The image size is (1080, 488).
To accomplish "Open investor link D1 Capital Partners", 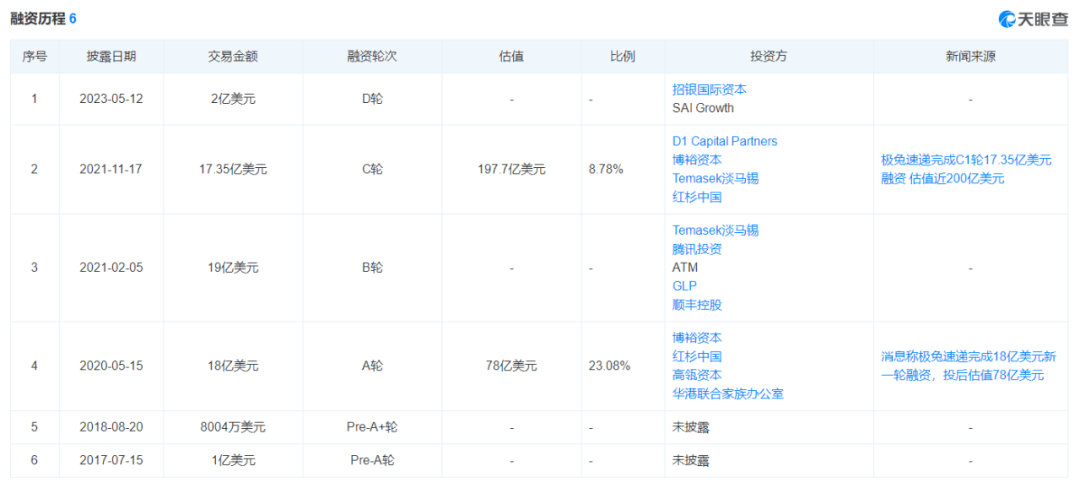I will pyautogui.click(x=725, y=141).
